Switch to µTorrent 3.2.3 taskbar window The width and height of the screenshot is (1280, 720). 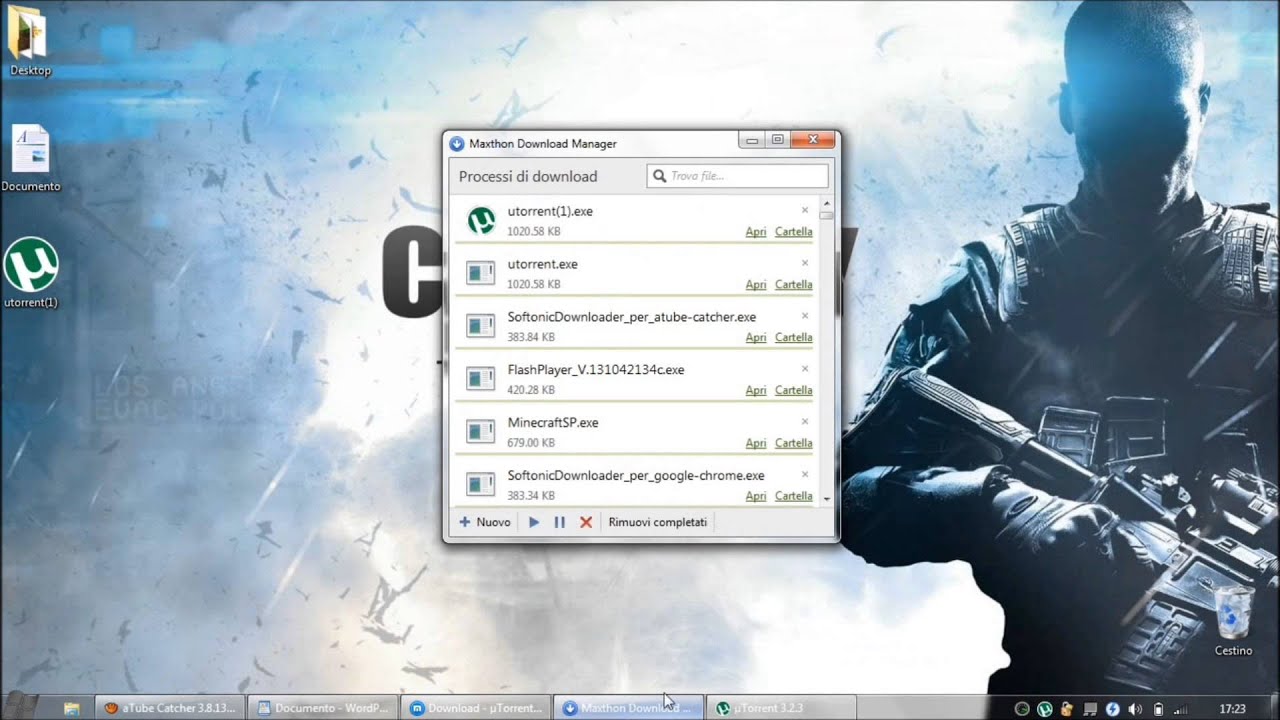[782, 708]
